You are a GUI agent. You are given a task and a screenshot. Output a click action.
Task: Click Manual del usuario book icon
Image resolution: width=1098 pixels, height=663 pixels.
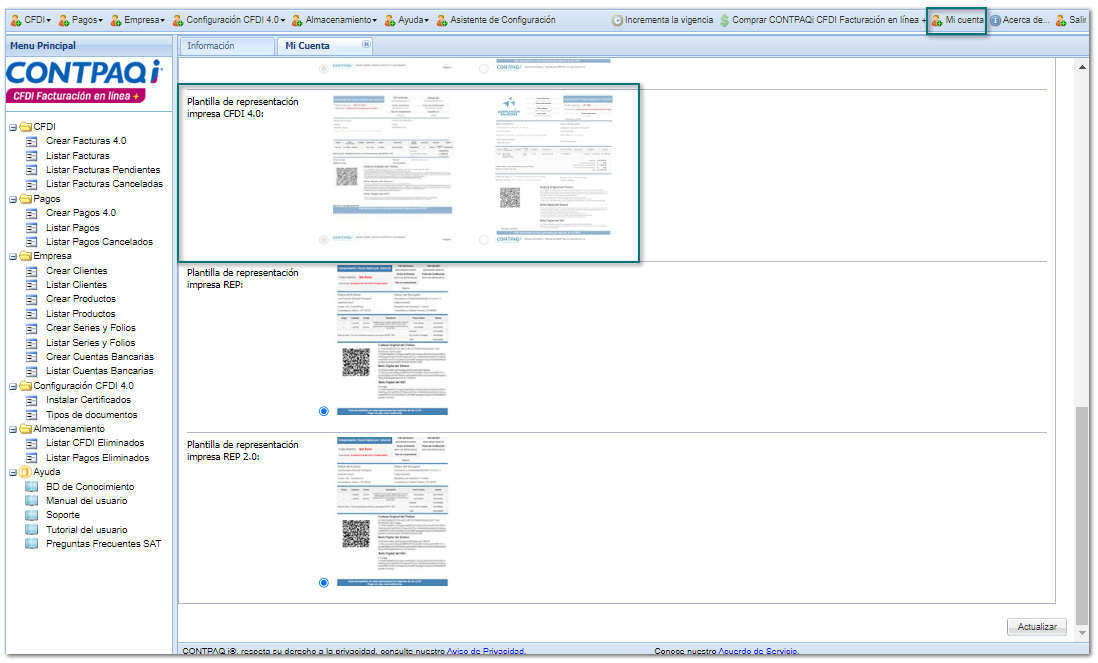[x=32, y=501]
